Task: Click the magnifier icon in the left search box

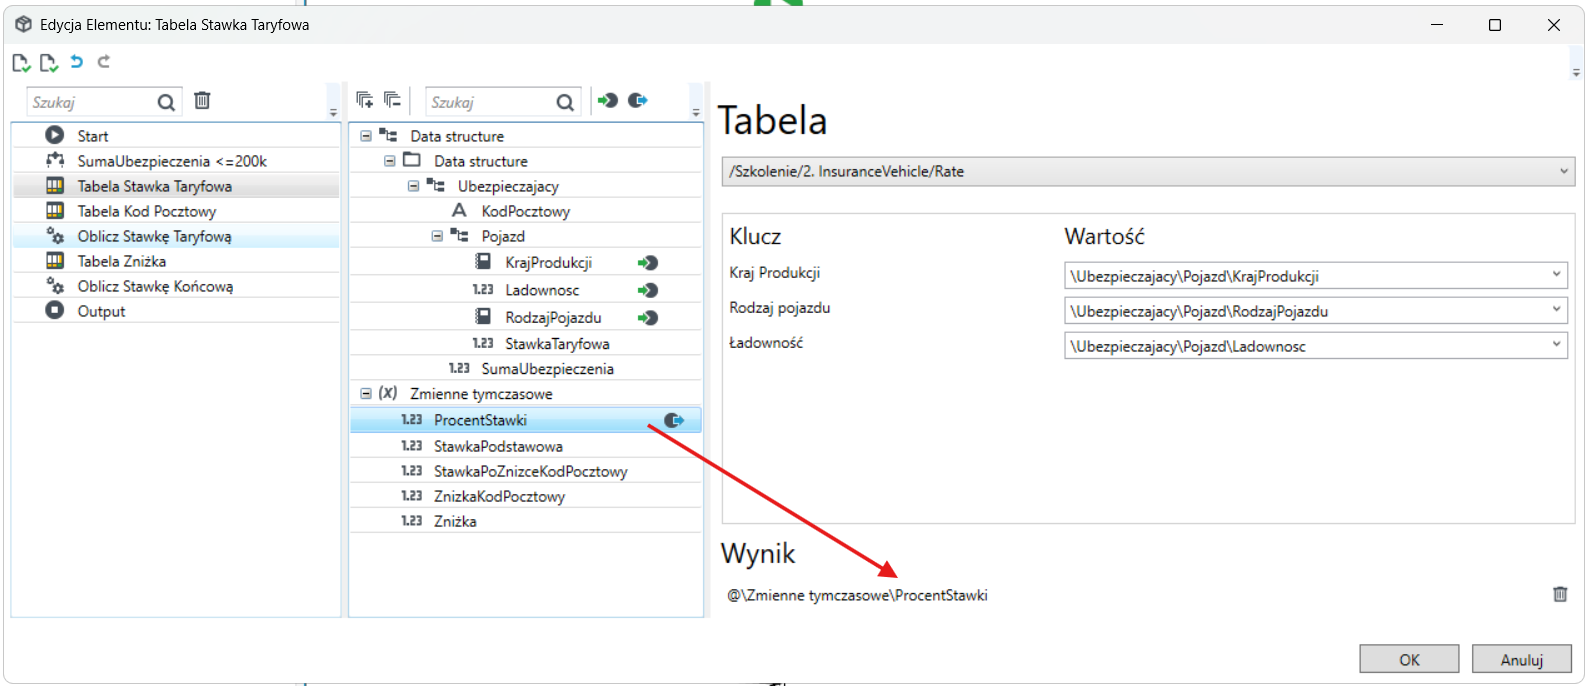Action: (166, 102)
